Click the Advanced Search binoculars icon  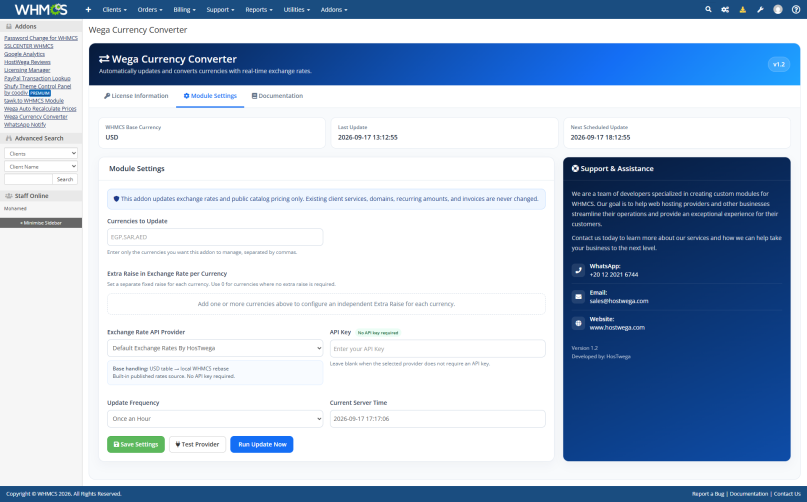point(9,138)
